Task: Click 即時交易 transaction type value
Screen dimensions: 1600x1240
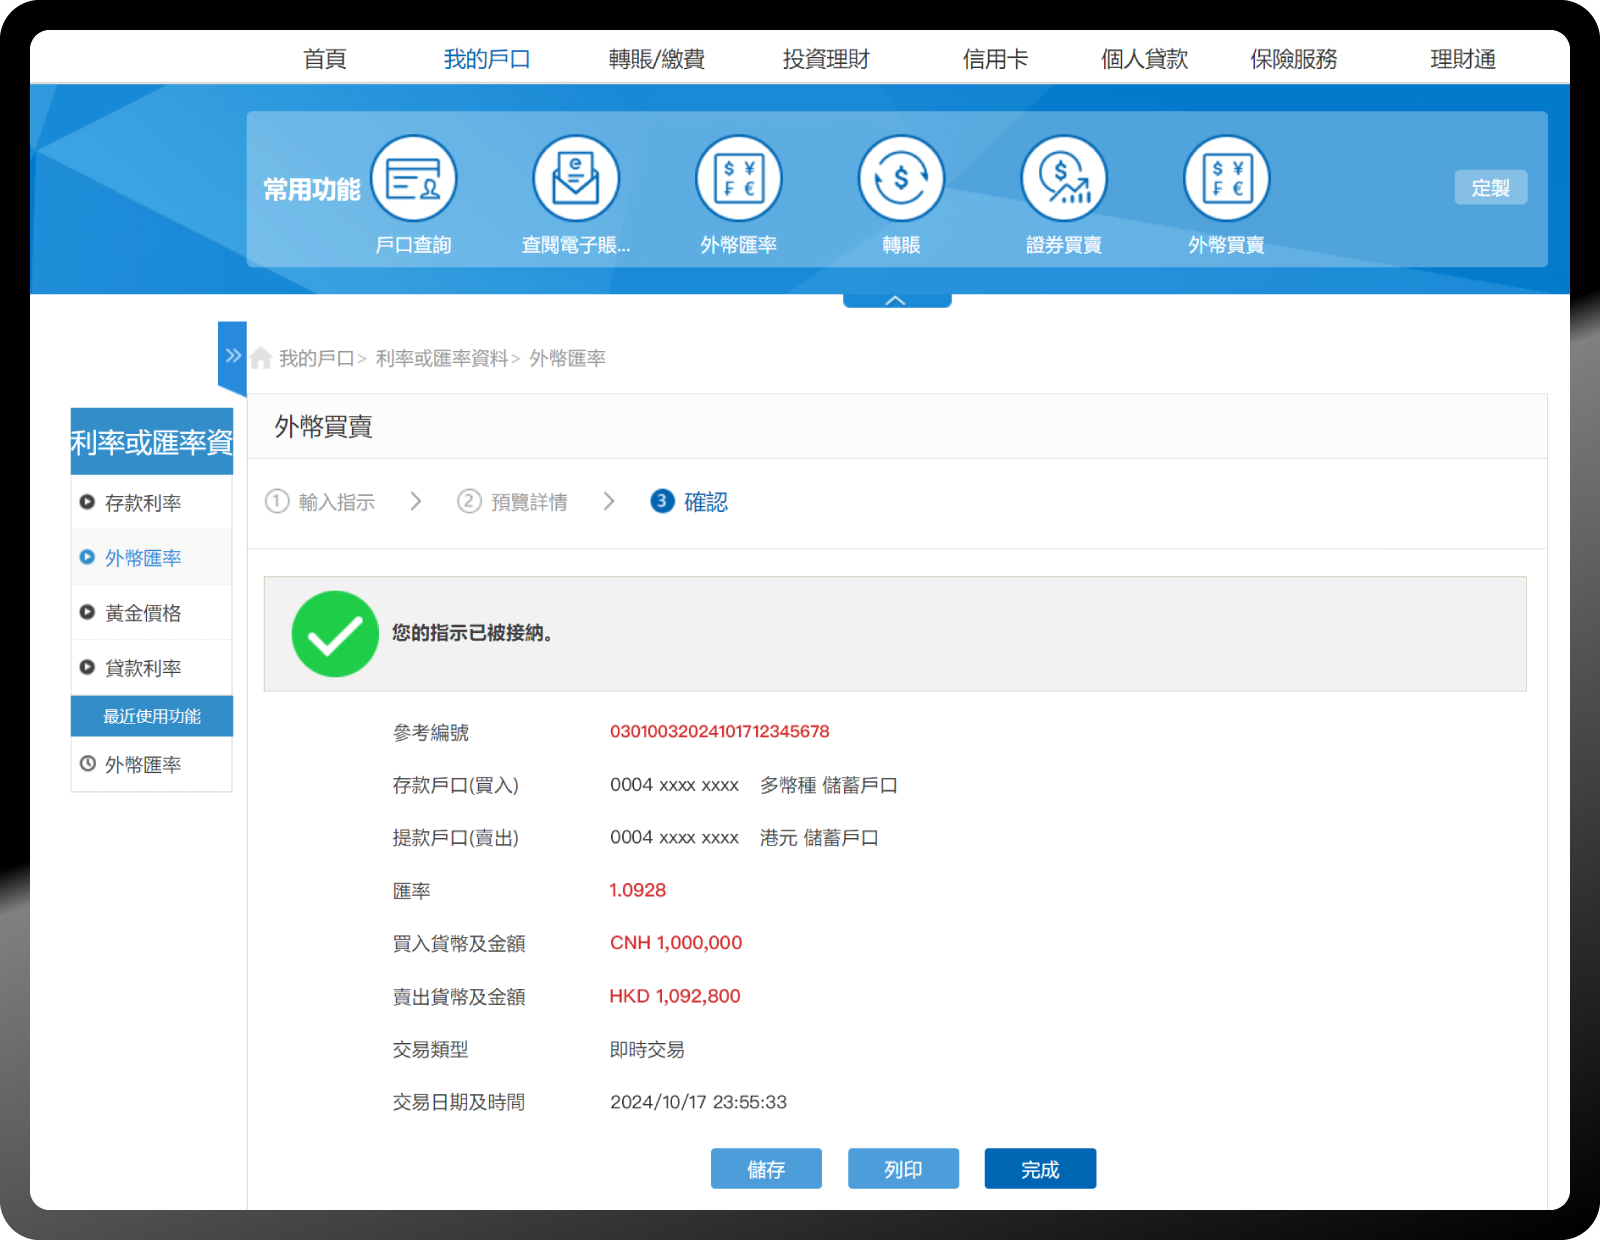Action: (647, 1049)
